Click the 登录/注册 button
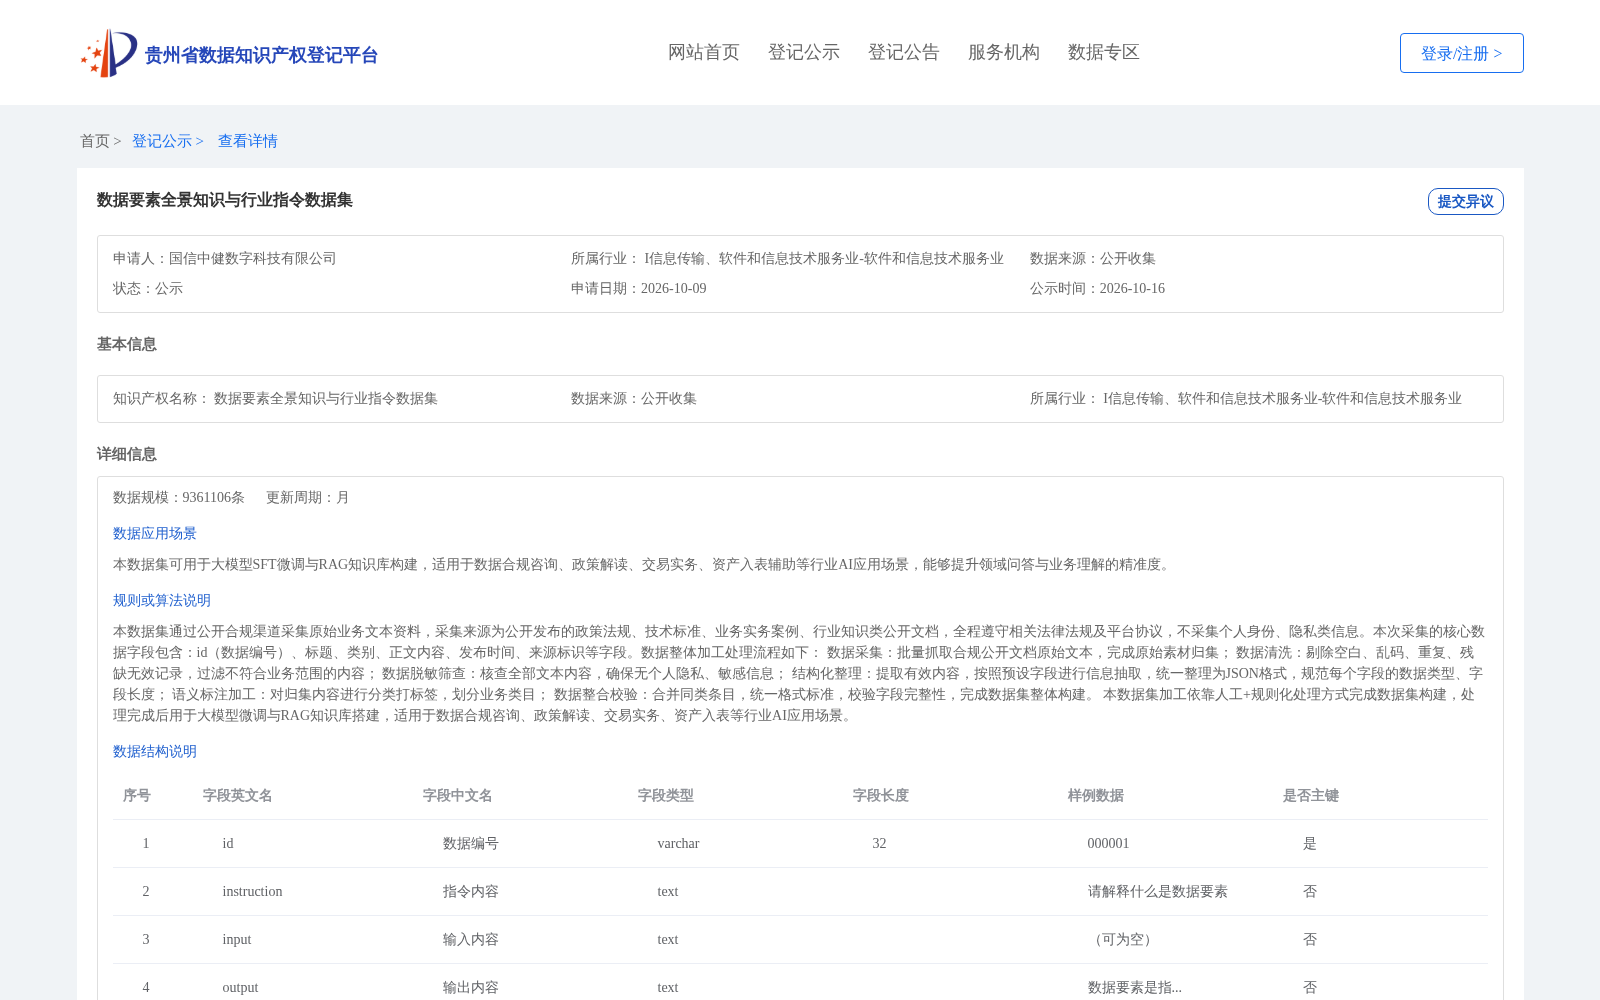Image resolution: width=1600 pixels, height=1000 pixels. coord(1462,53)
